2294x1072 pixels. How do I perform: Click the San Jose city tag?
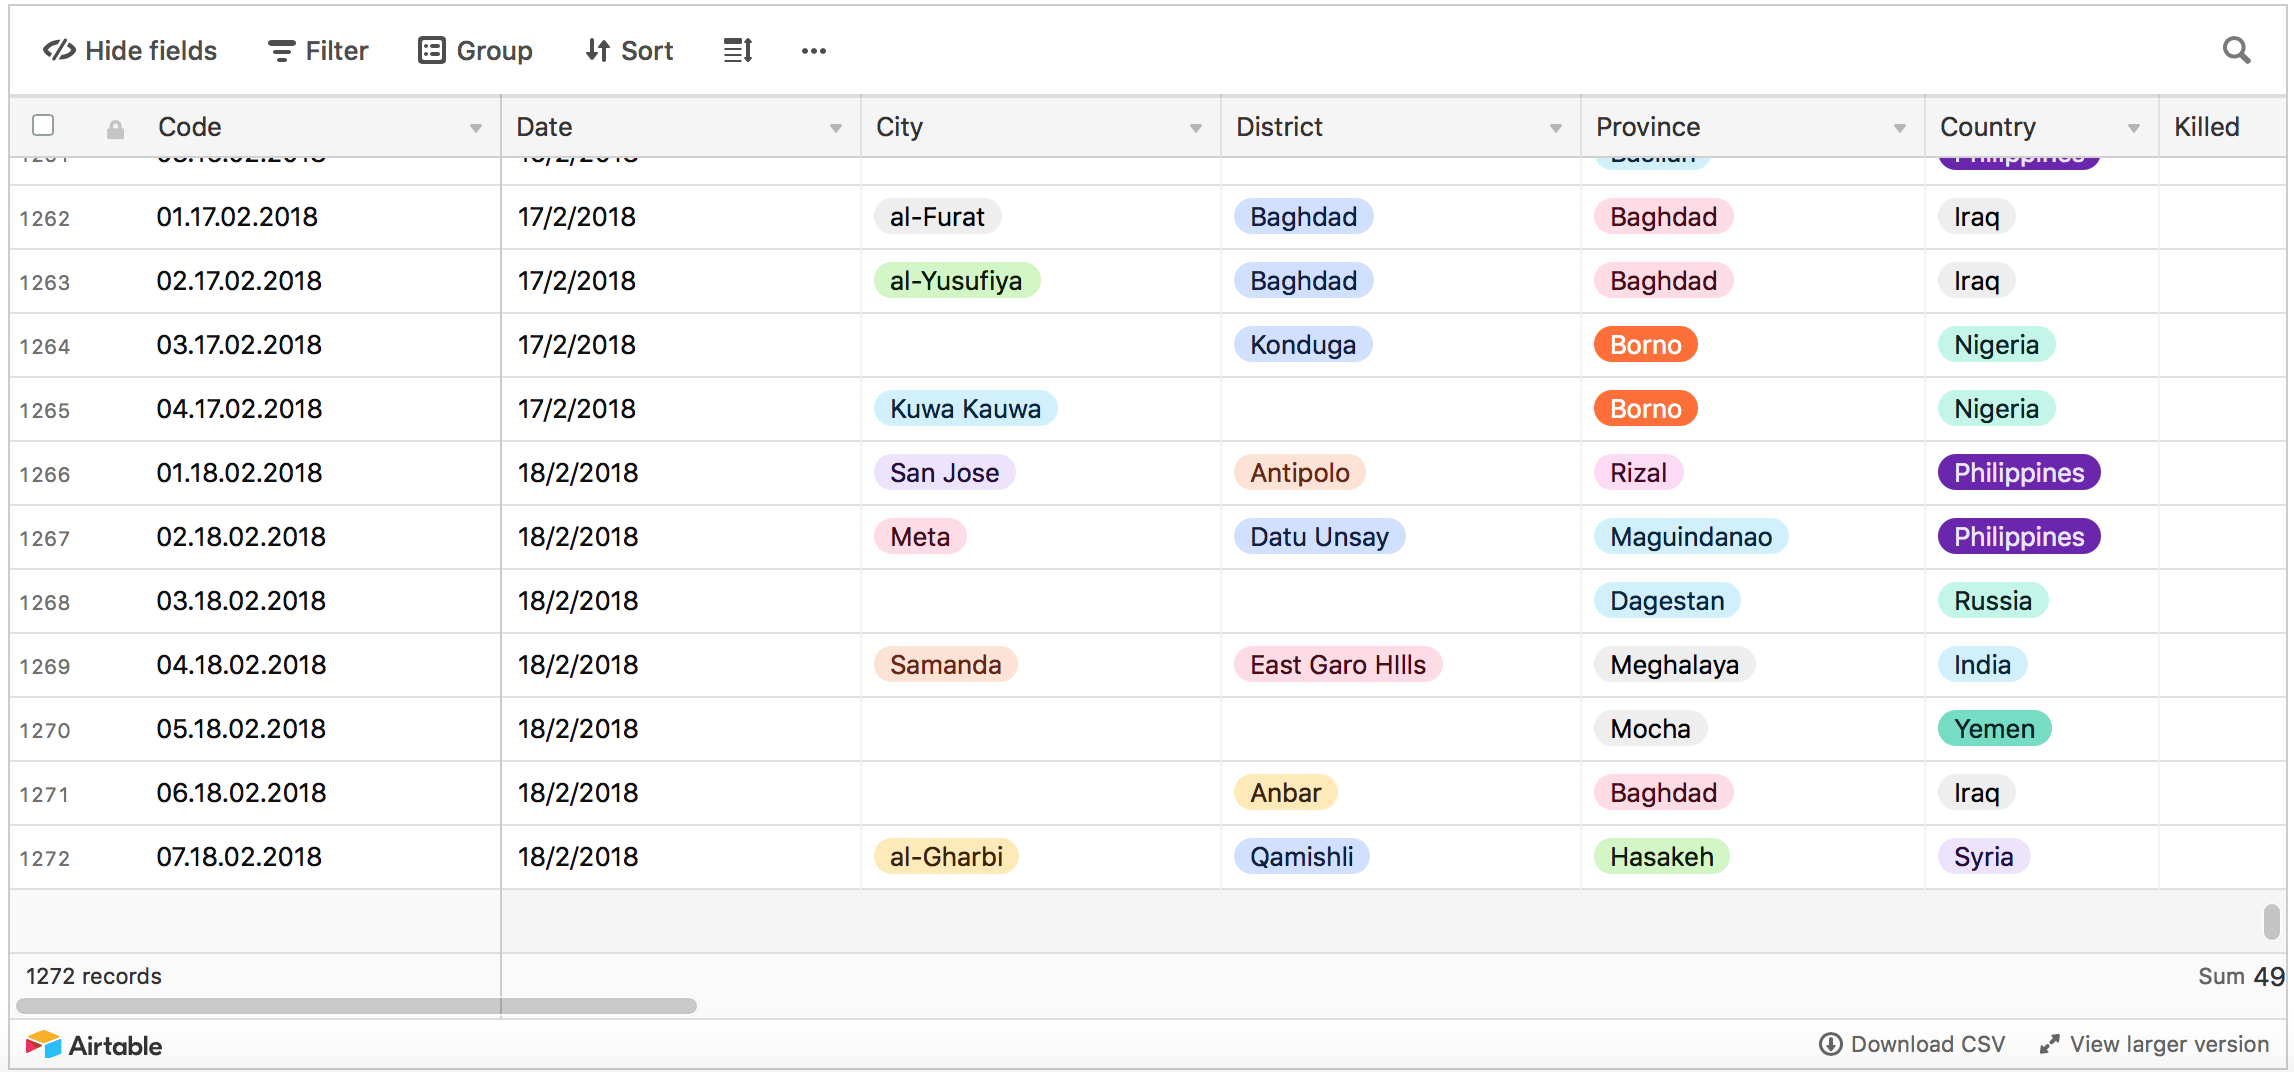(944, 473)
